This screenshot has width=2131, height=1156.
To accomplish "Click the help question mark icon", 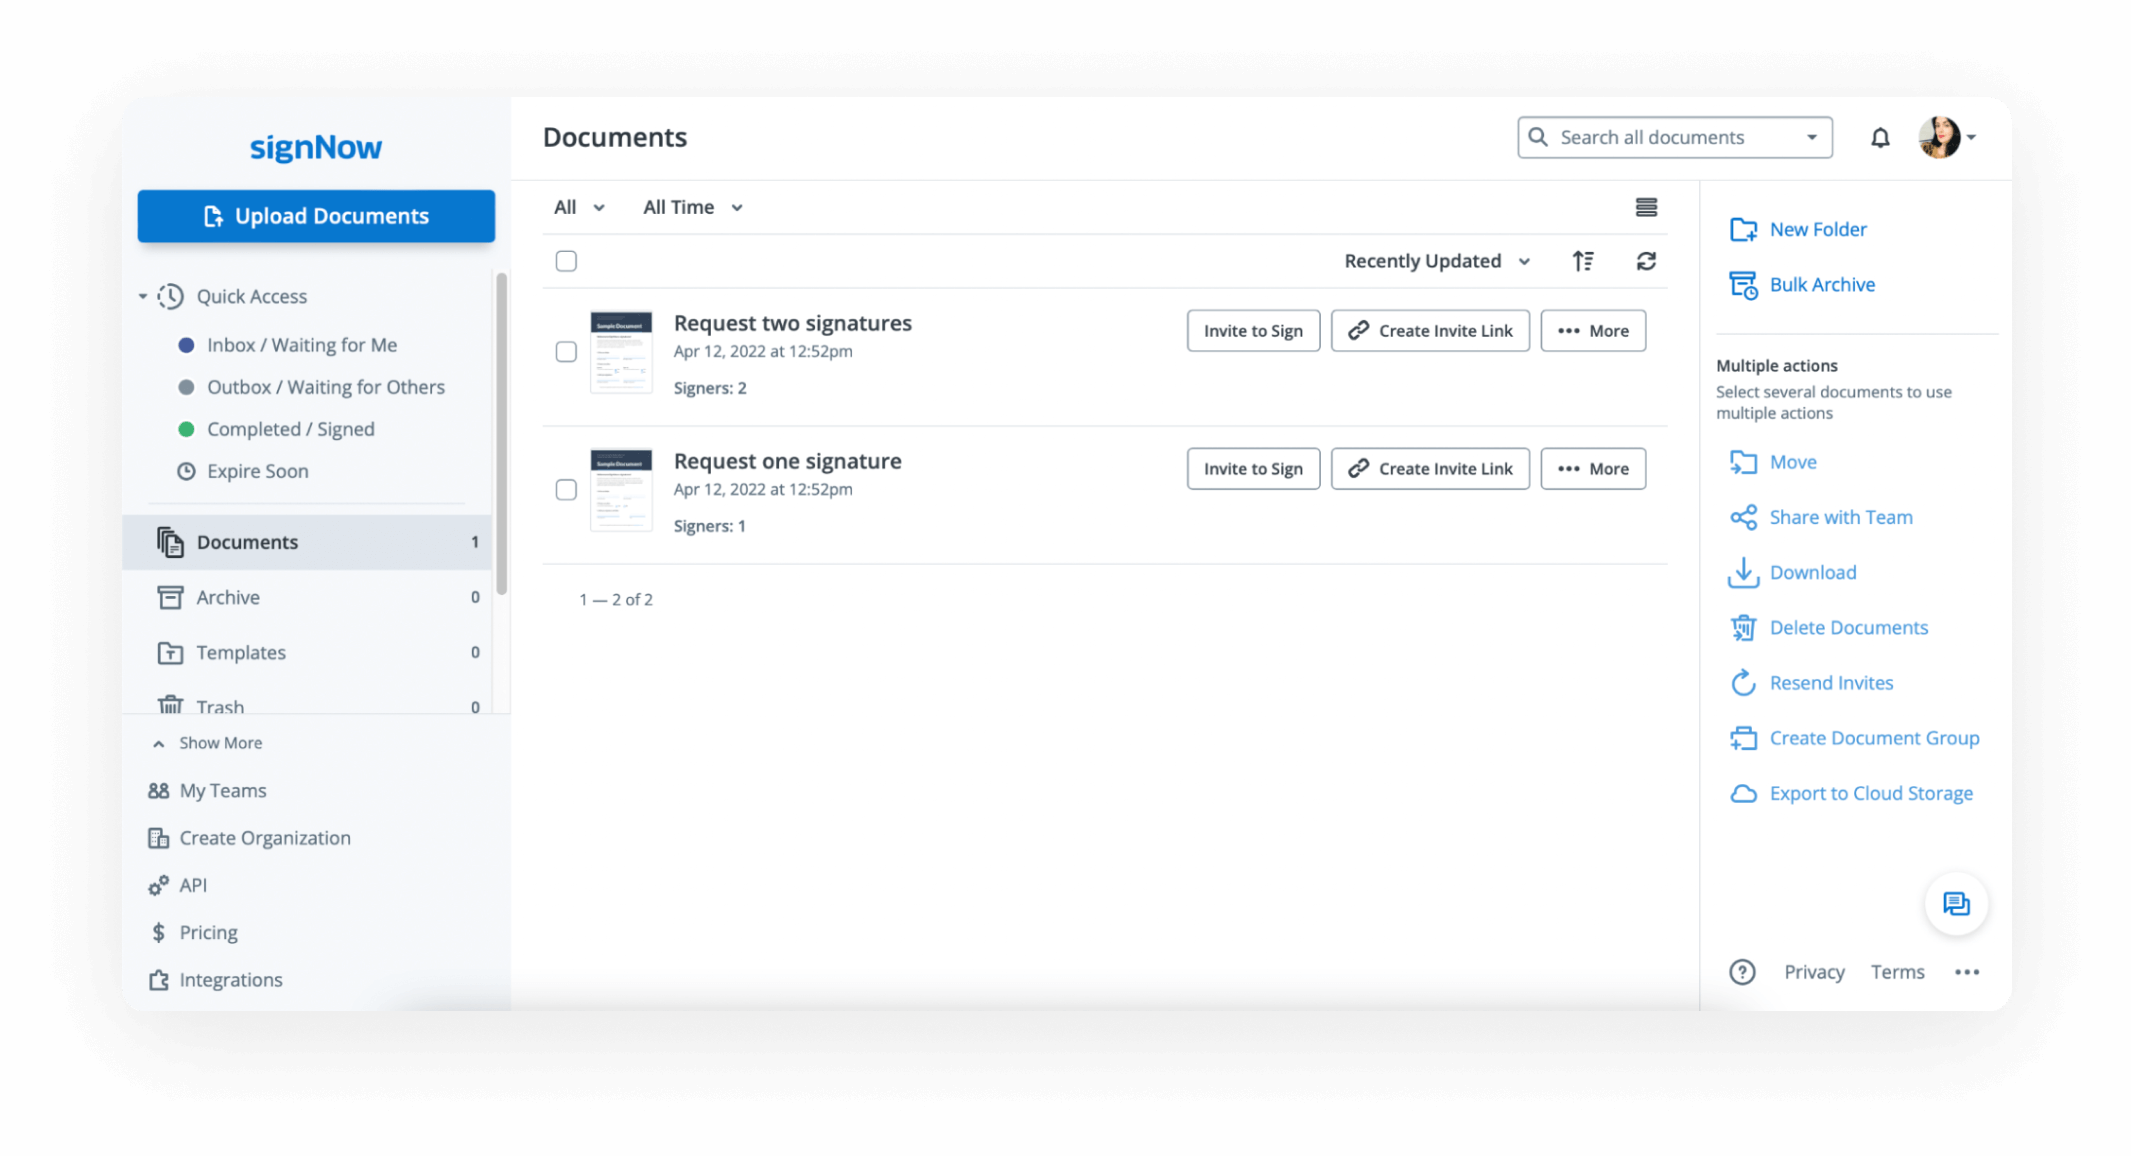I will 1742,972.
